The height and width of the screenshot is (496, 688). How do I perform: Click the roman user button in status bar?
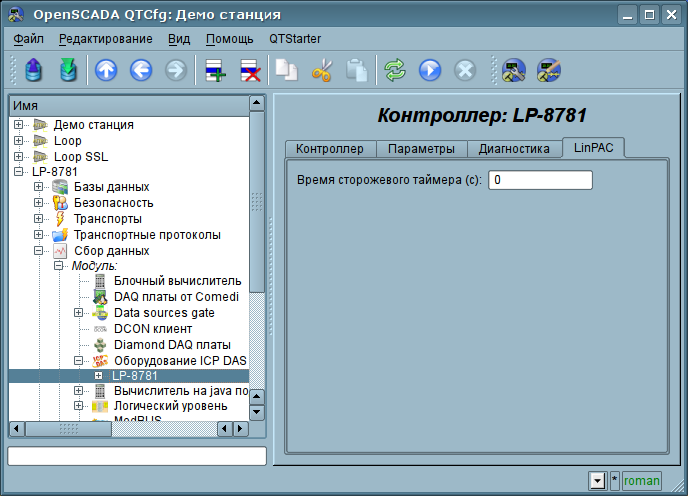(641, 481)
